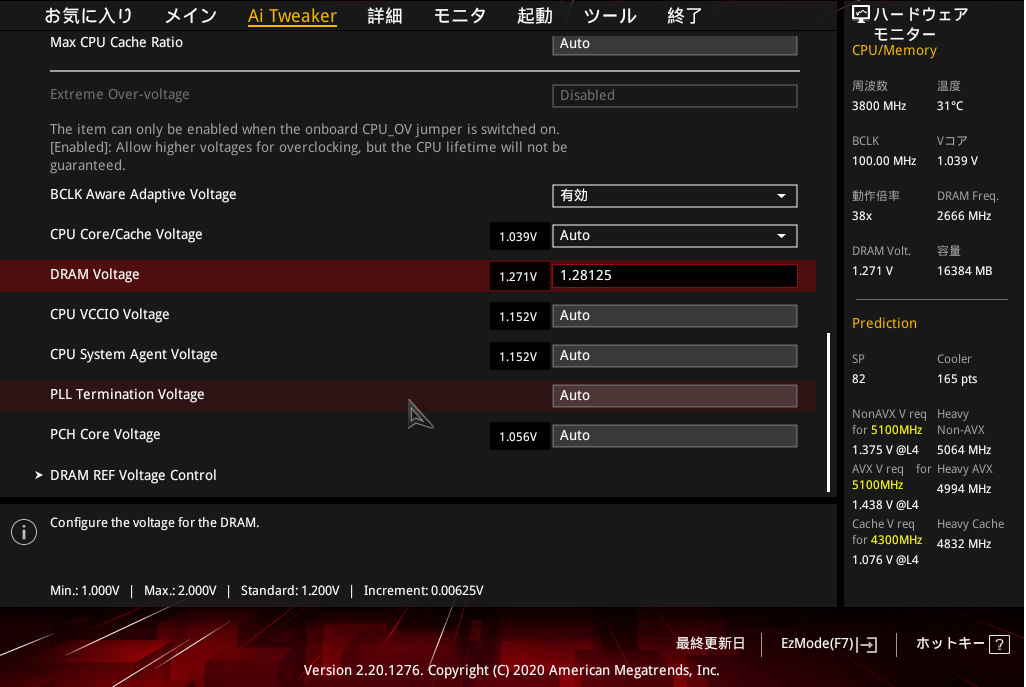The image size is (1026, 687).
Task: Click the CPU VCCIO Voltage Auto field
Action: [x=675, y=316]
